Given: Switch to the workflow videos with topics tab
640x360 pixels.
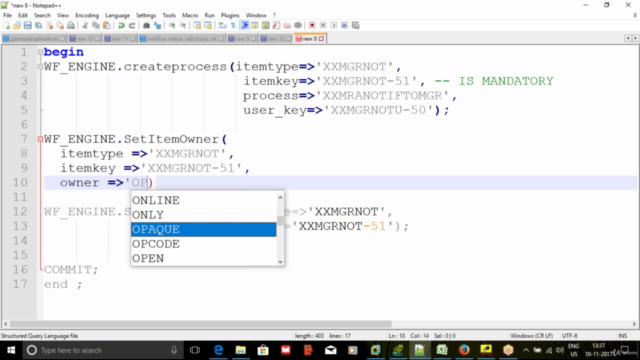Looking at the screenshot, I should 181,39.
